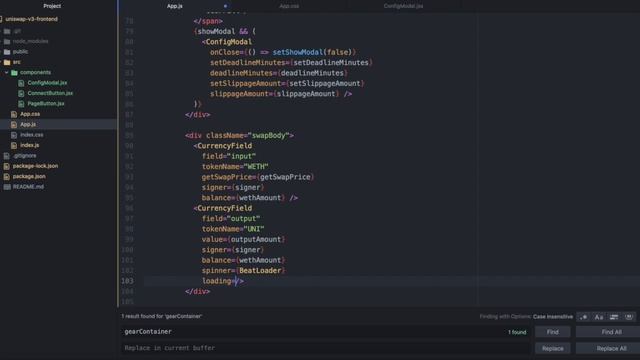
Task: Click '1 found' result count
Action: coord(517,332)
